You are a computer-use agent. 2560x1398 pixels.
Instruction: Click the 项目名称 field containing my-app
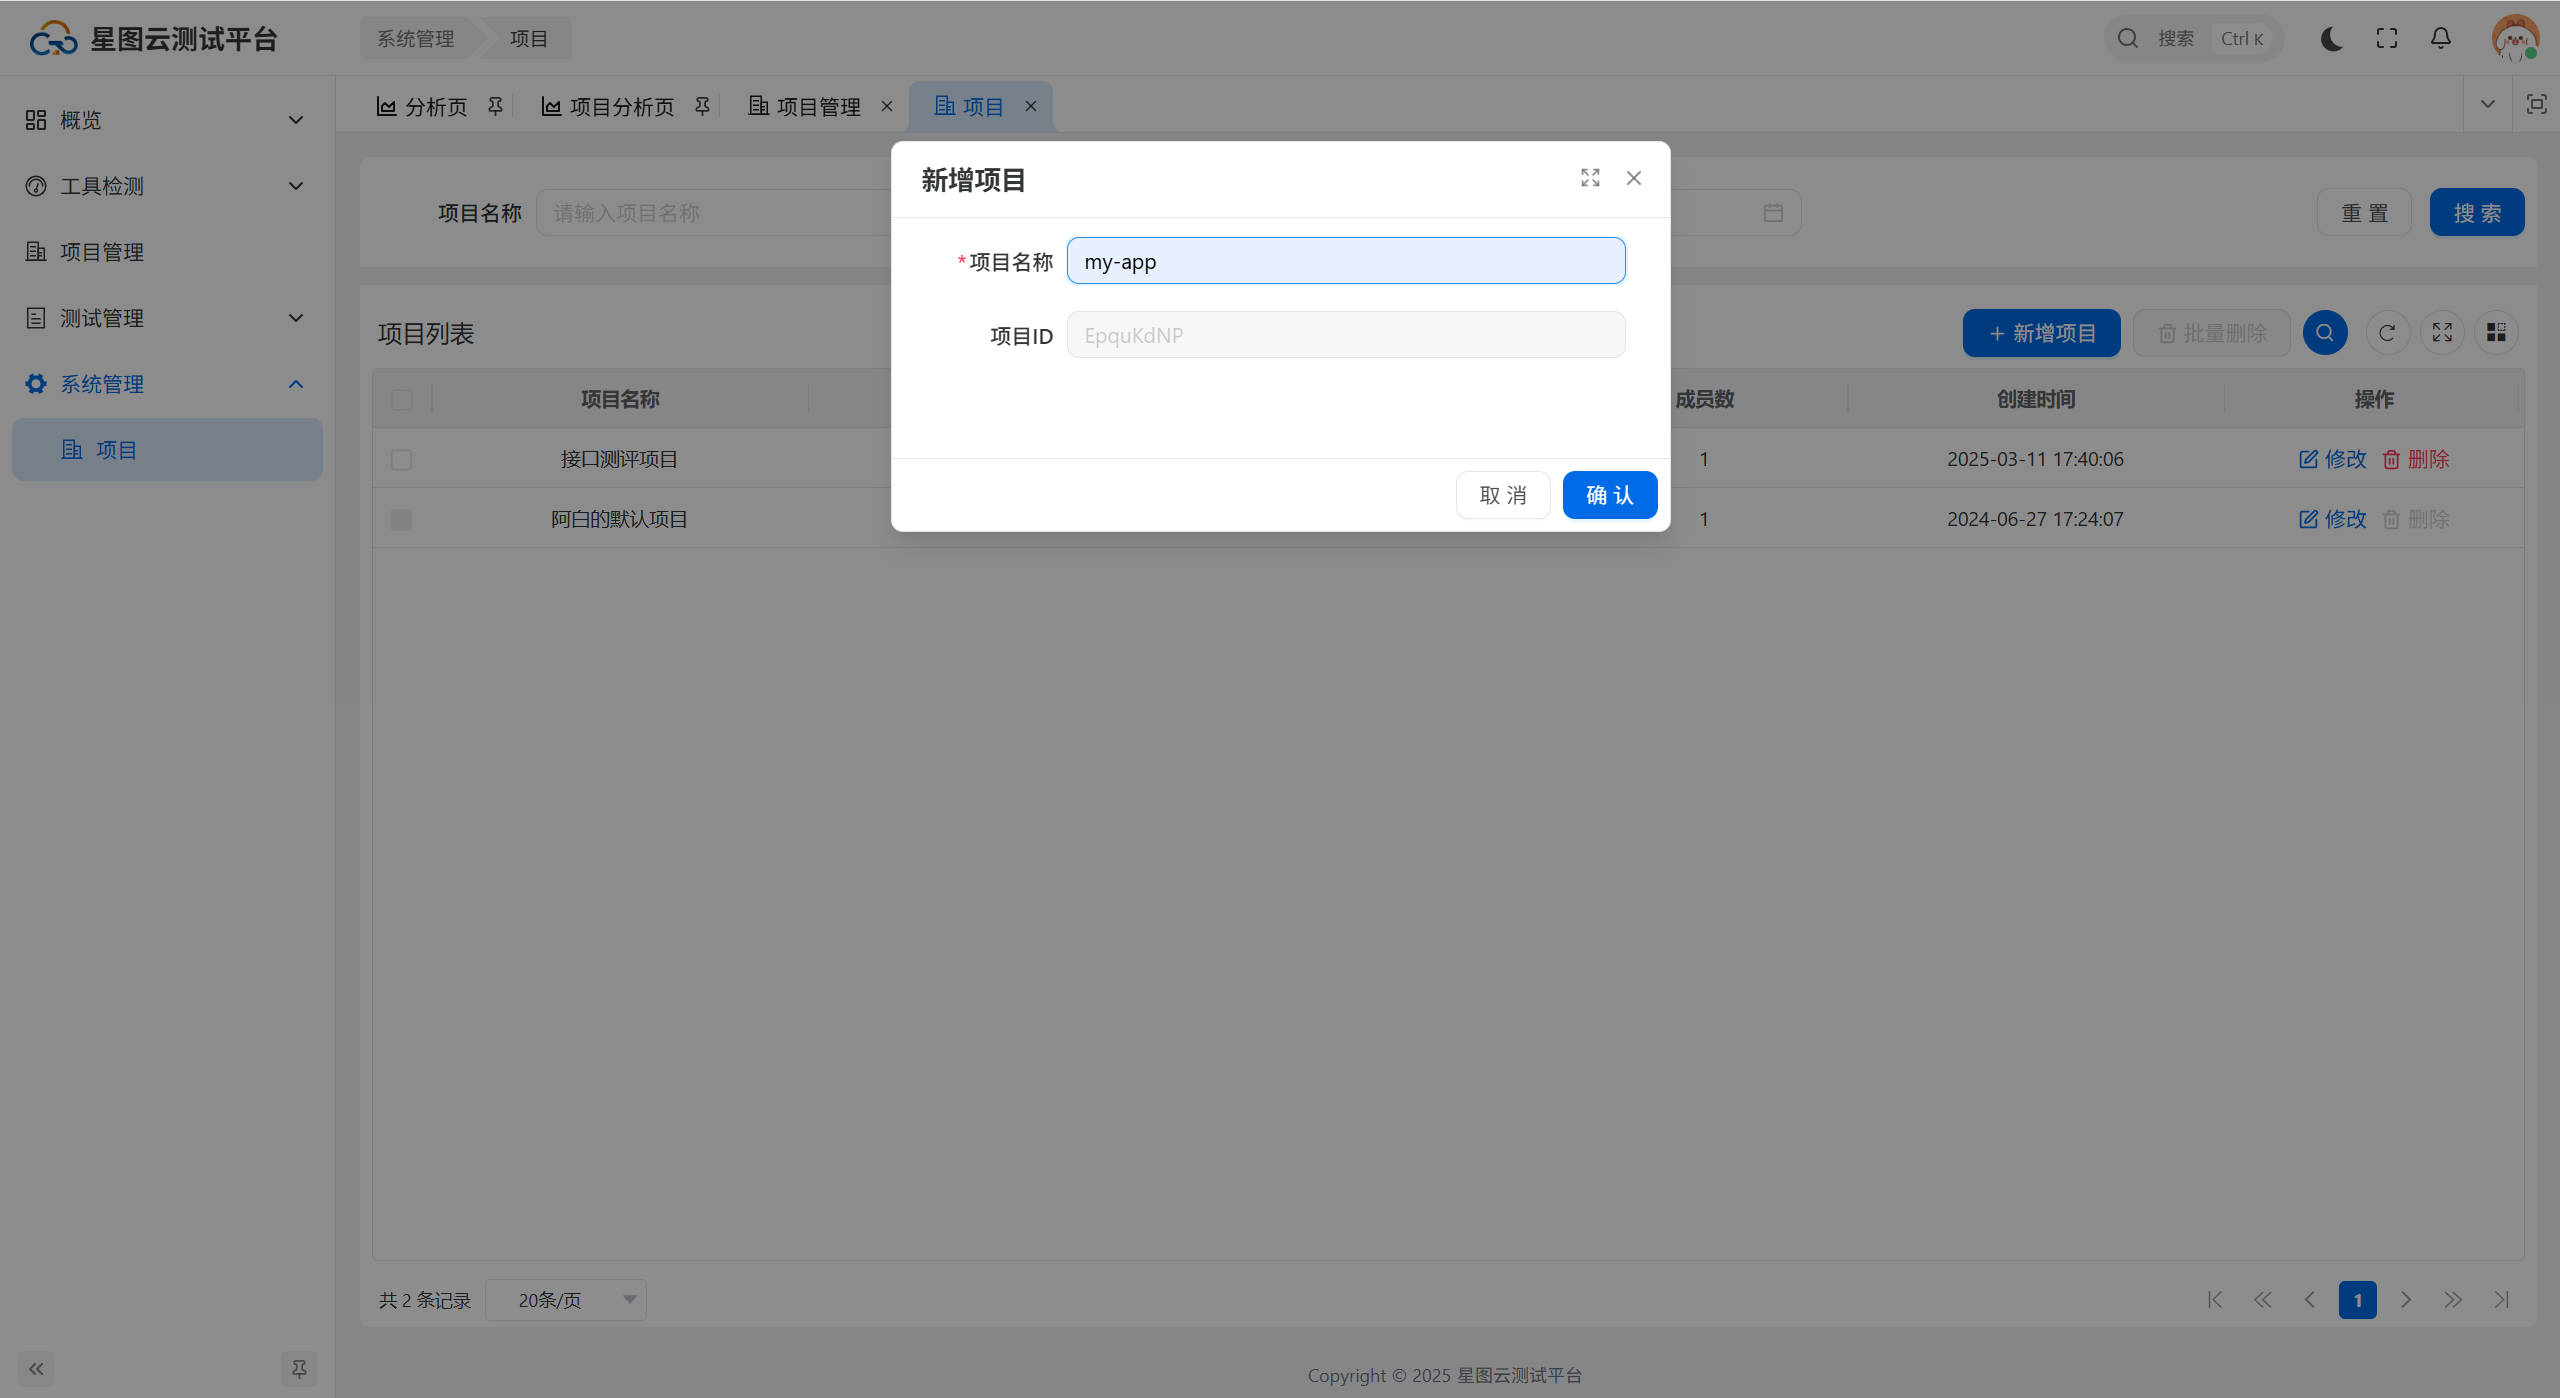tap(1345, 261)
